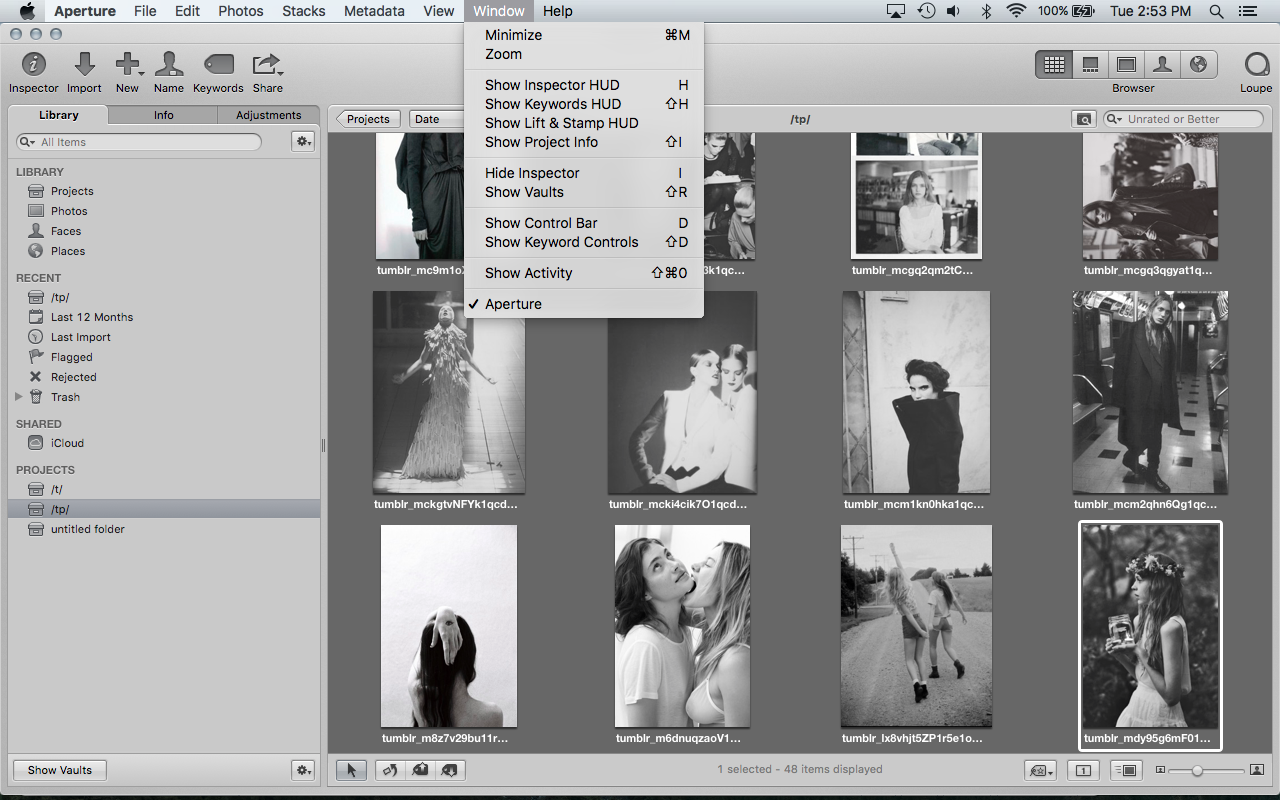The width and height of the screenshot is (1280, 800).
Task: Select the rotate tool in bottom toolbar
Action: coord(389,770)
